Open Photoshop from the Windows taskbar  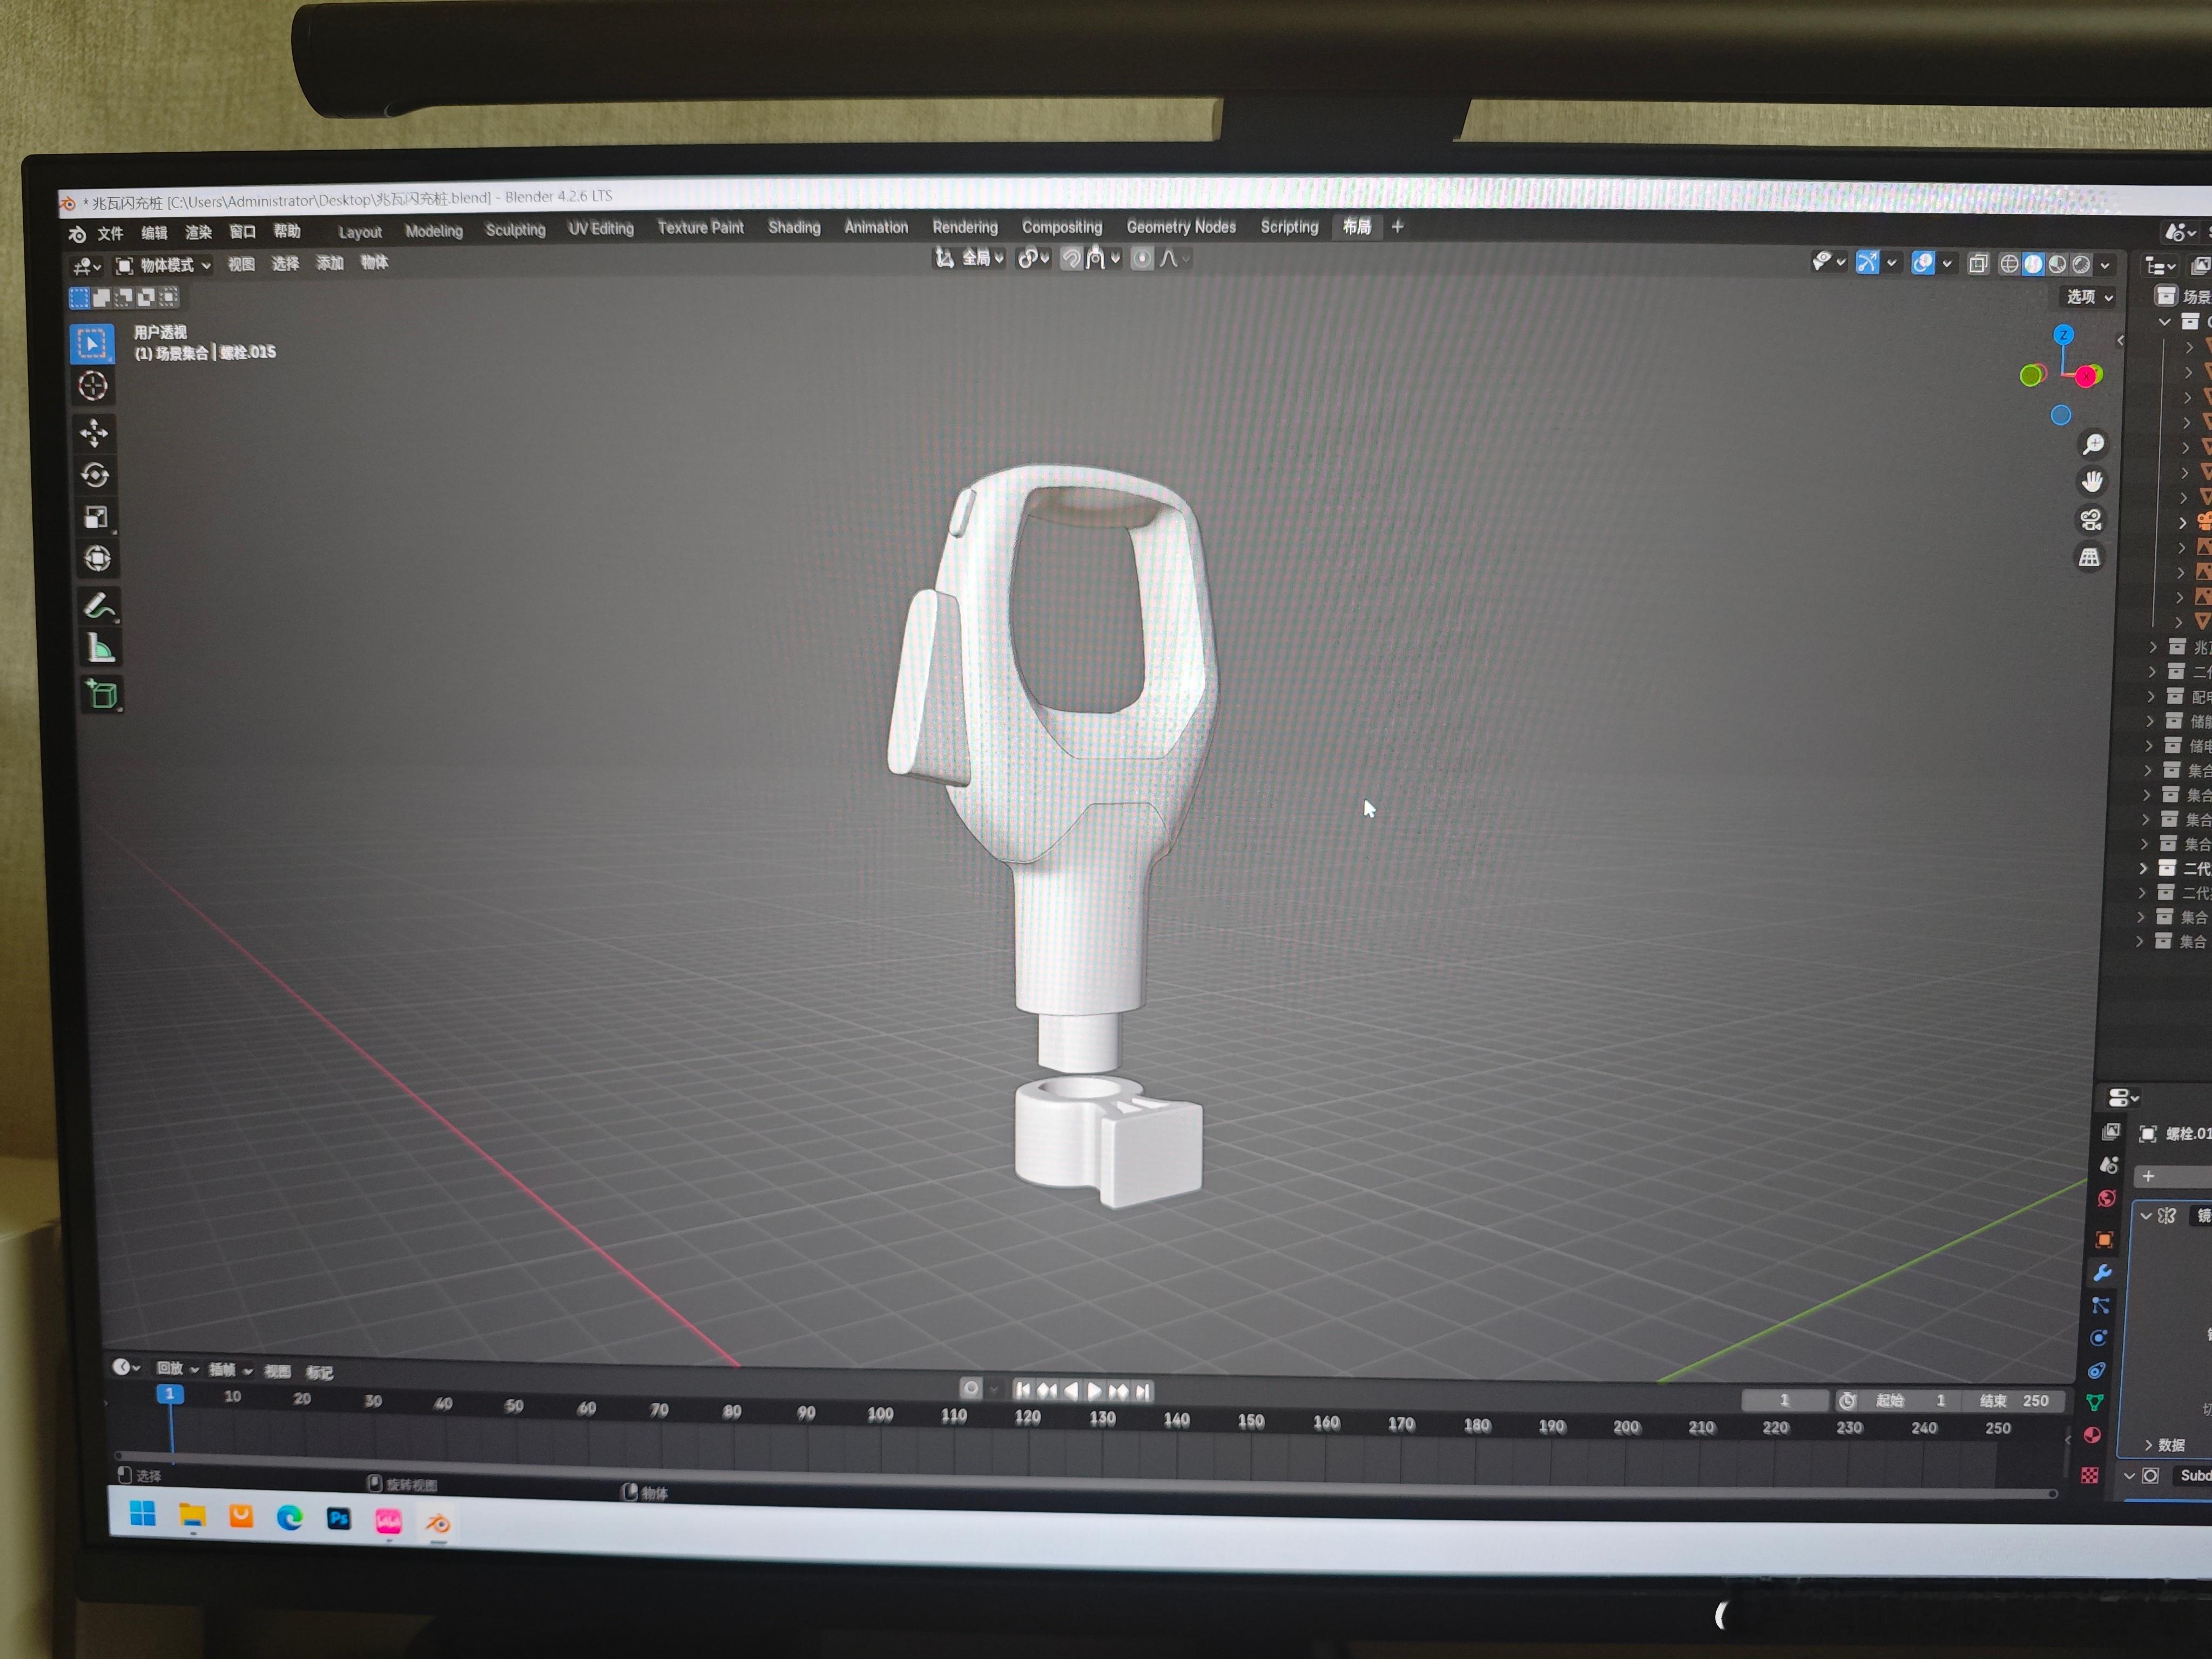coord(339,1519)
